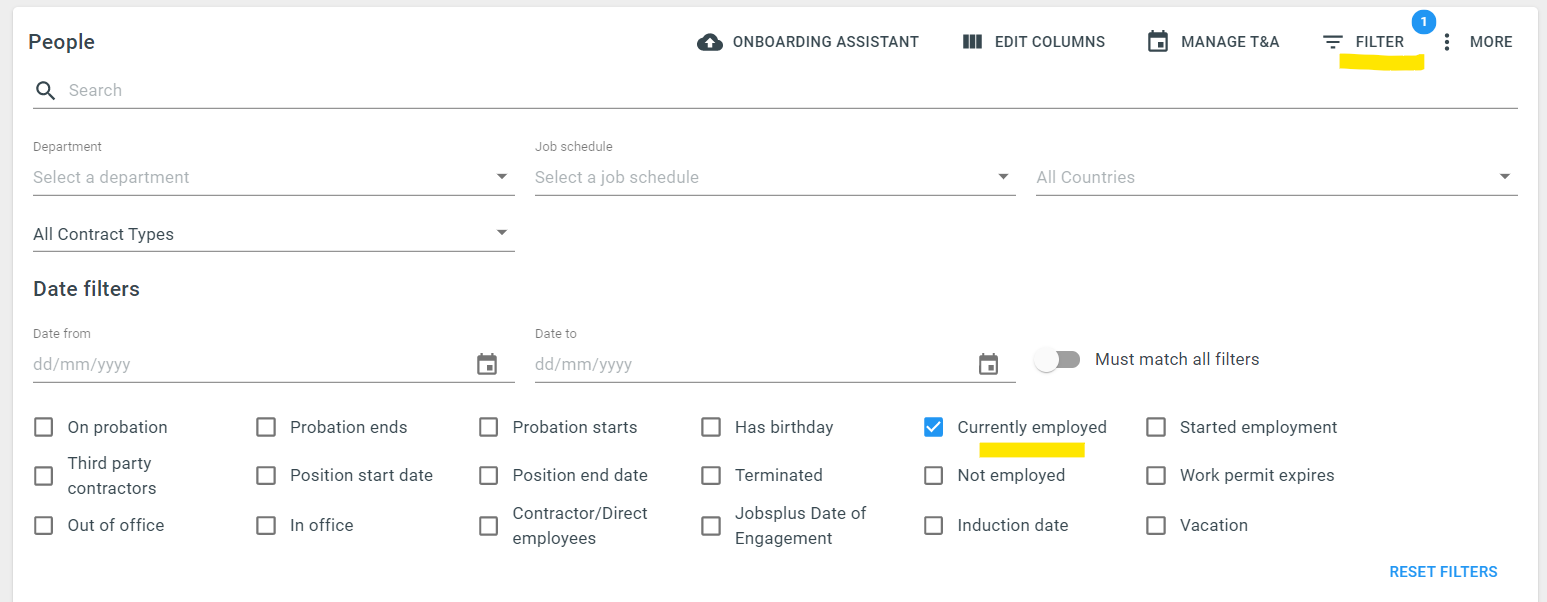The image size is (1547, 602).
Task: Click the search magnifier icon
Action: tap(45, 91)
